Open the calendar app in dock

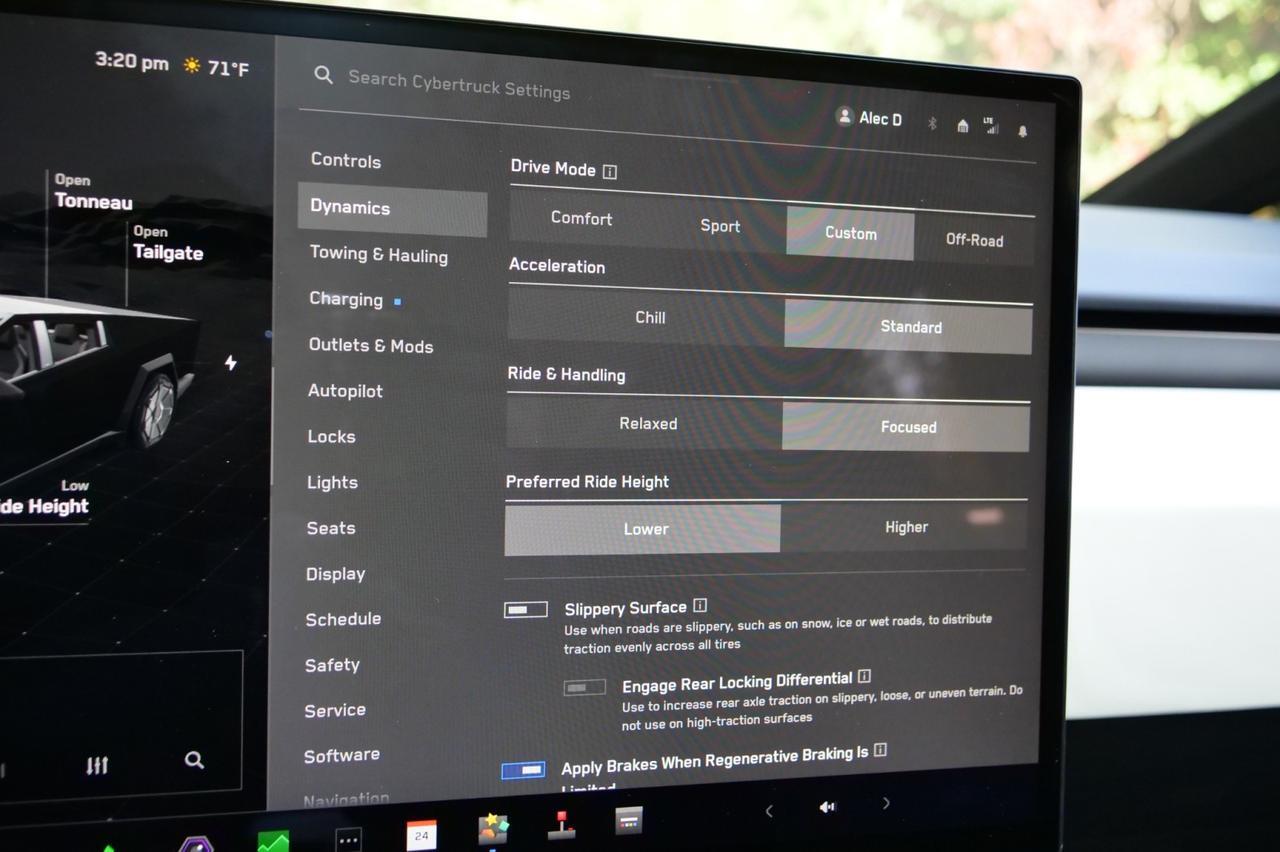coord(421,834)
